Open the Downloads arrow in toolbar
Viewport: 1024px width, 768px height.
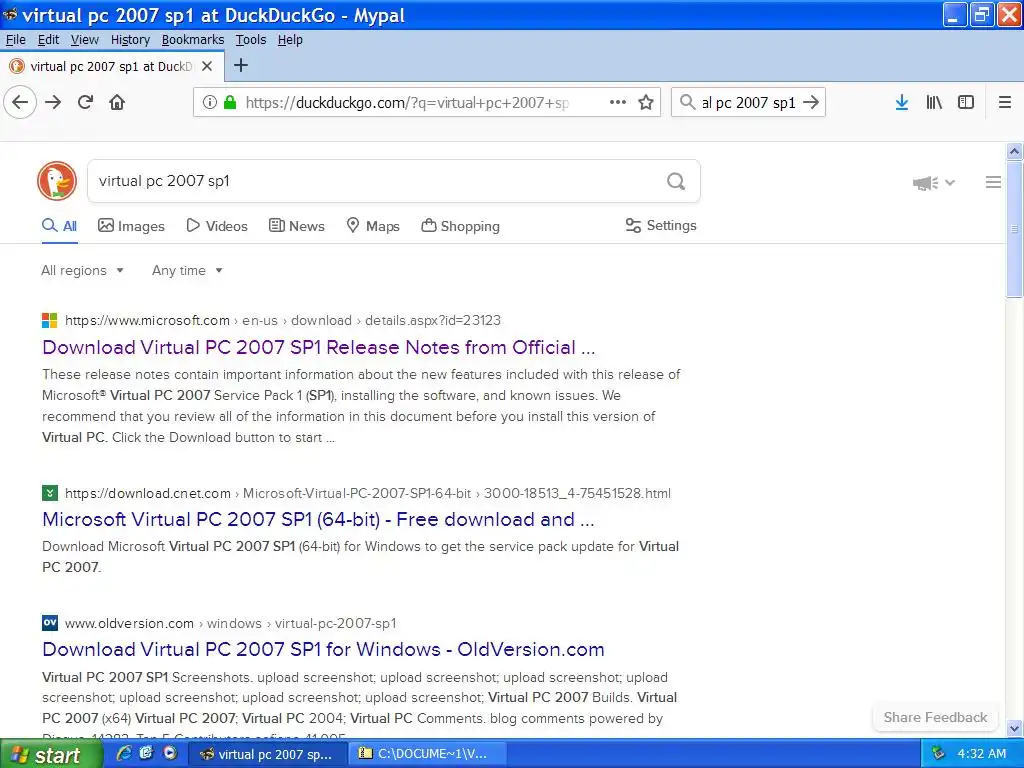point(902,103)
